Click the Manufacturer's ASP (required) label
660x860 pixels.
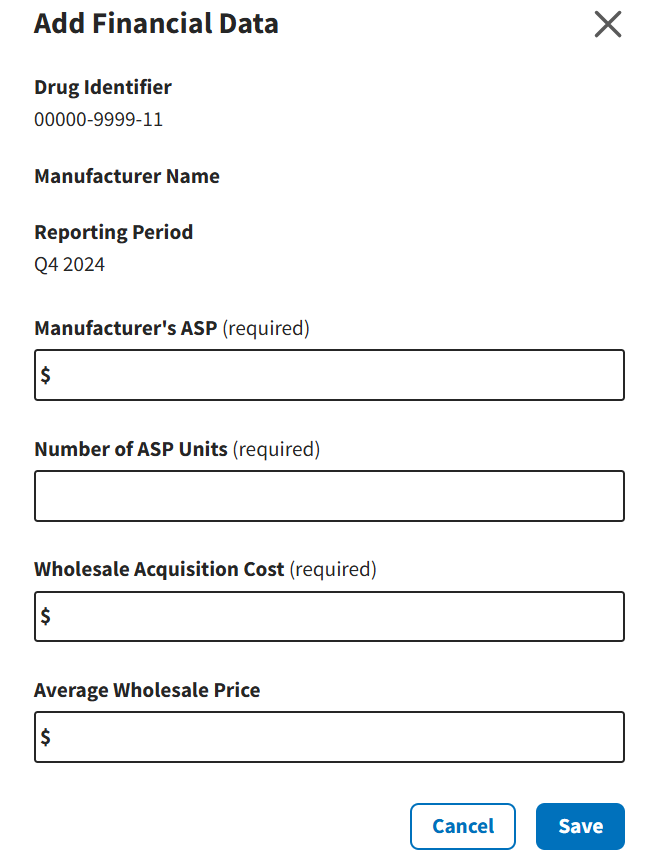(x=172, y=328)
